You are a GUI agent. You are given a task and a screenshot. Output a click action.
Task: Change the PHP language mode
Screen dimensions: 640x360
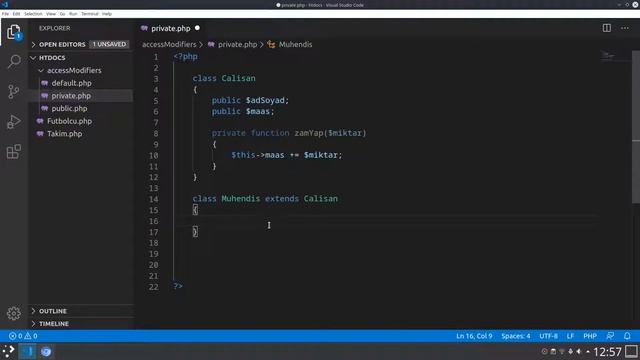click(x=590, y=336)
